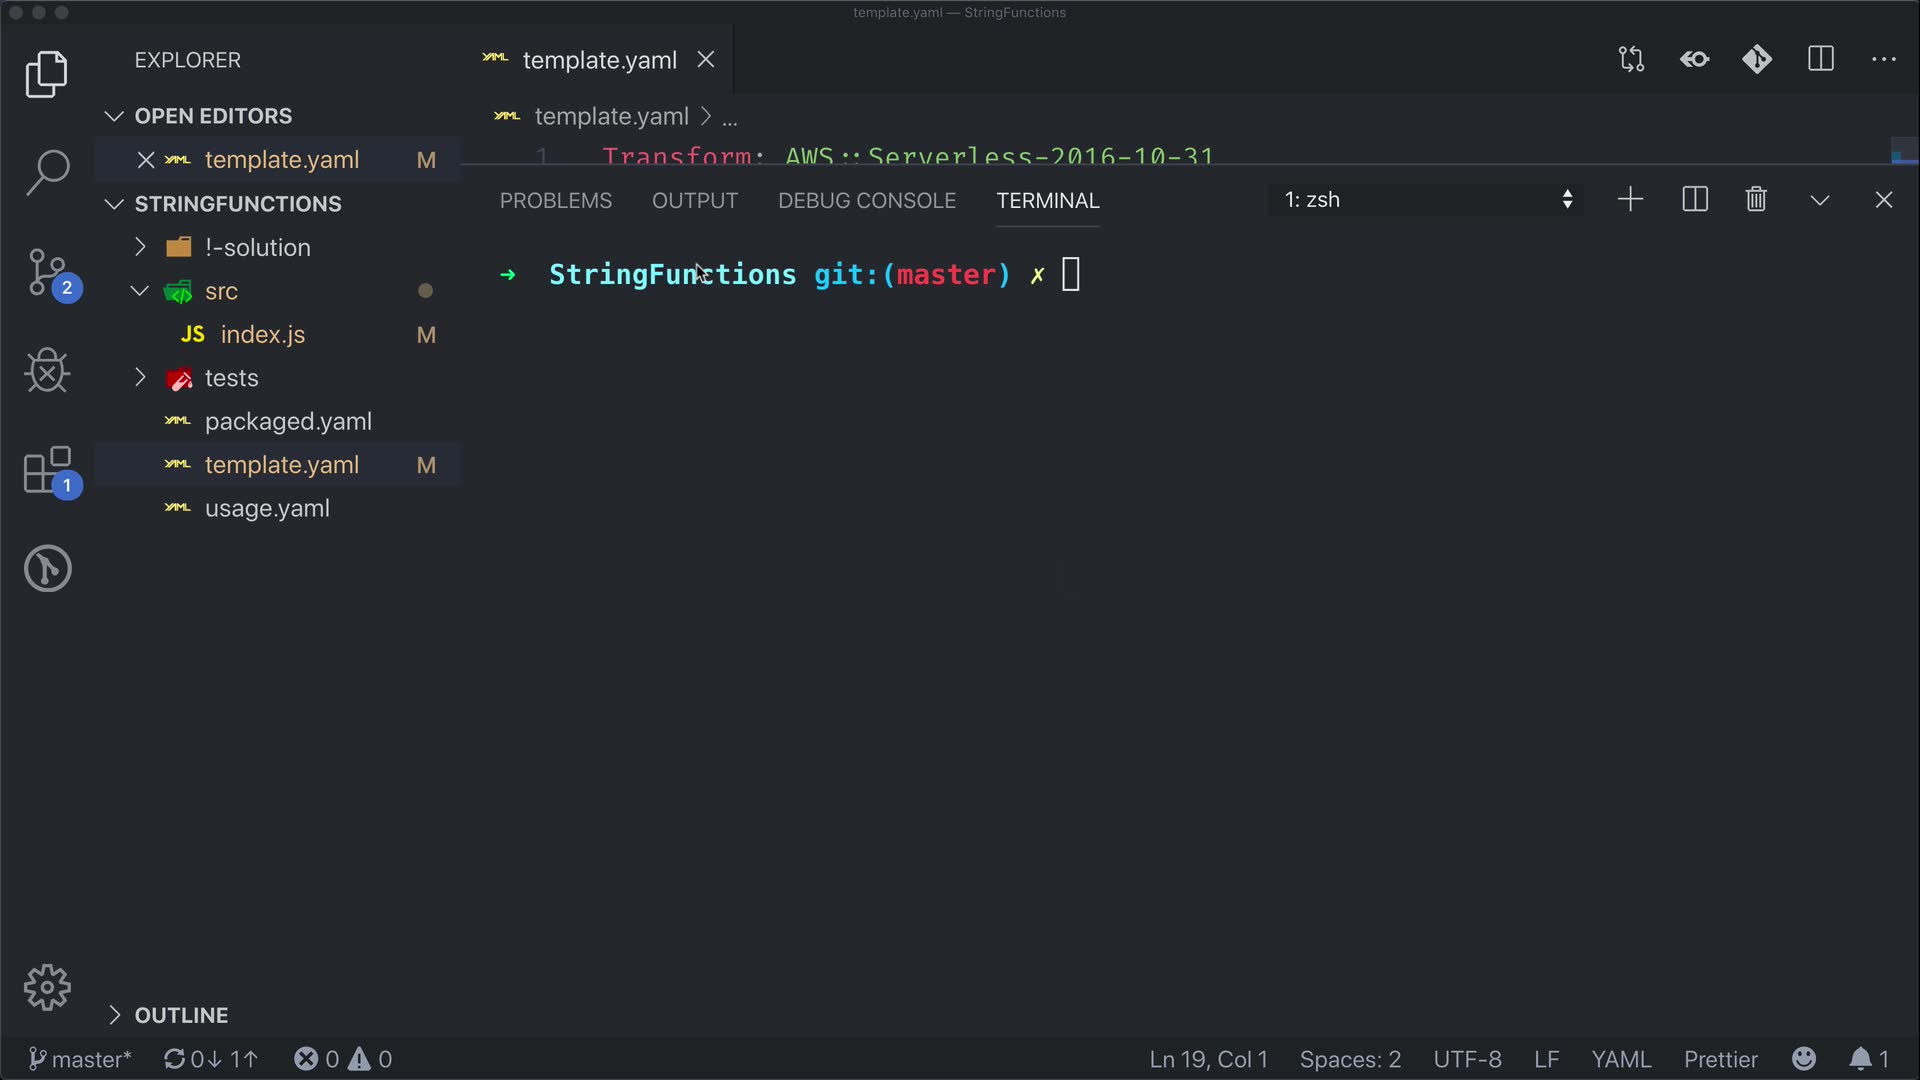Open the Debug view bug icon
Image resolution: width=1920 pixels, height=1080 pixels.
coord(47,370)
